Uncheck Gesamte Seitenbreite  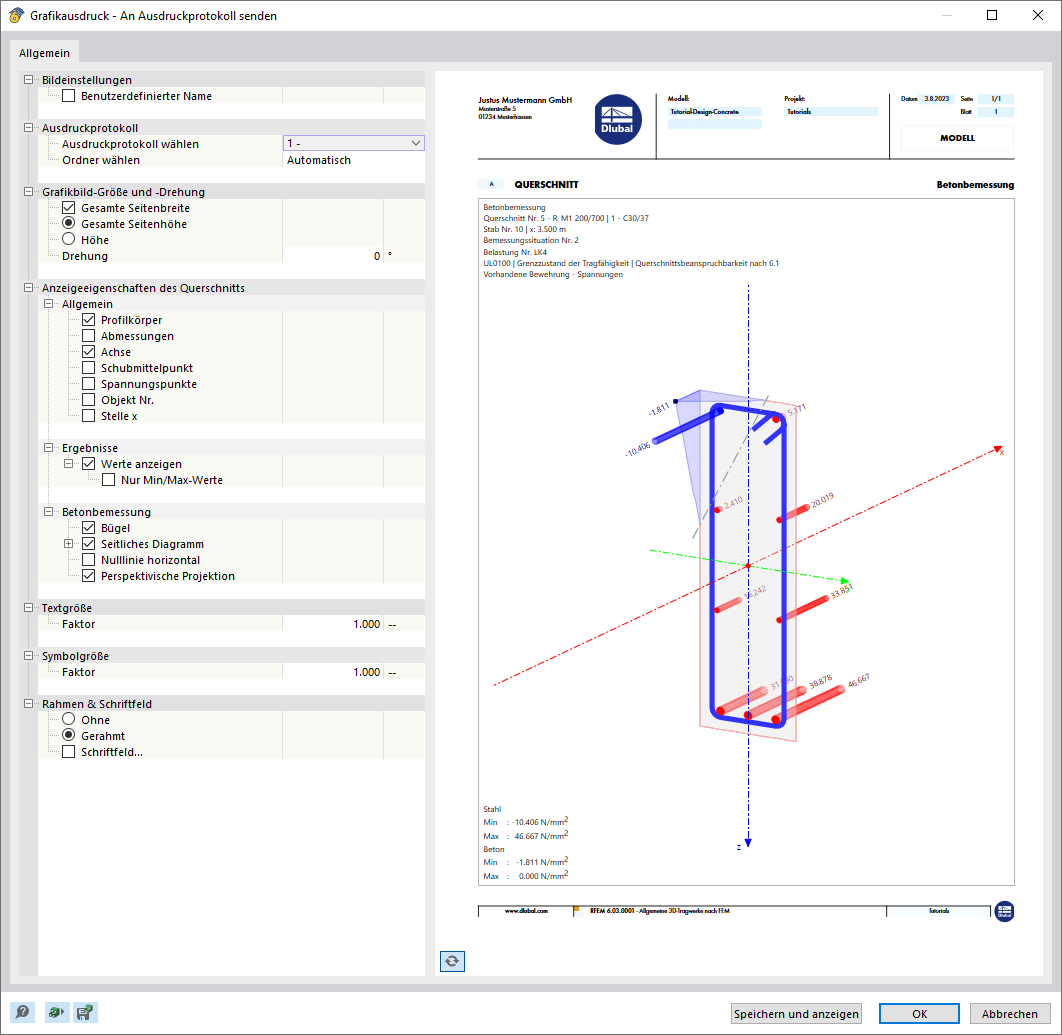tap(68, 208)
